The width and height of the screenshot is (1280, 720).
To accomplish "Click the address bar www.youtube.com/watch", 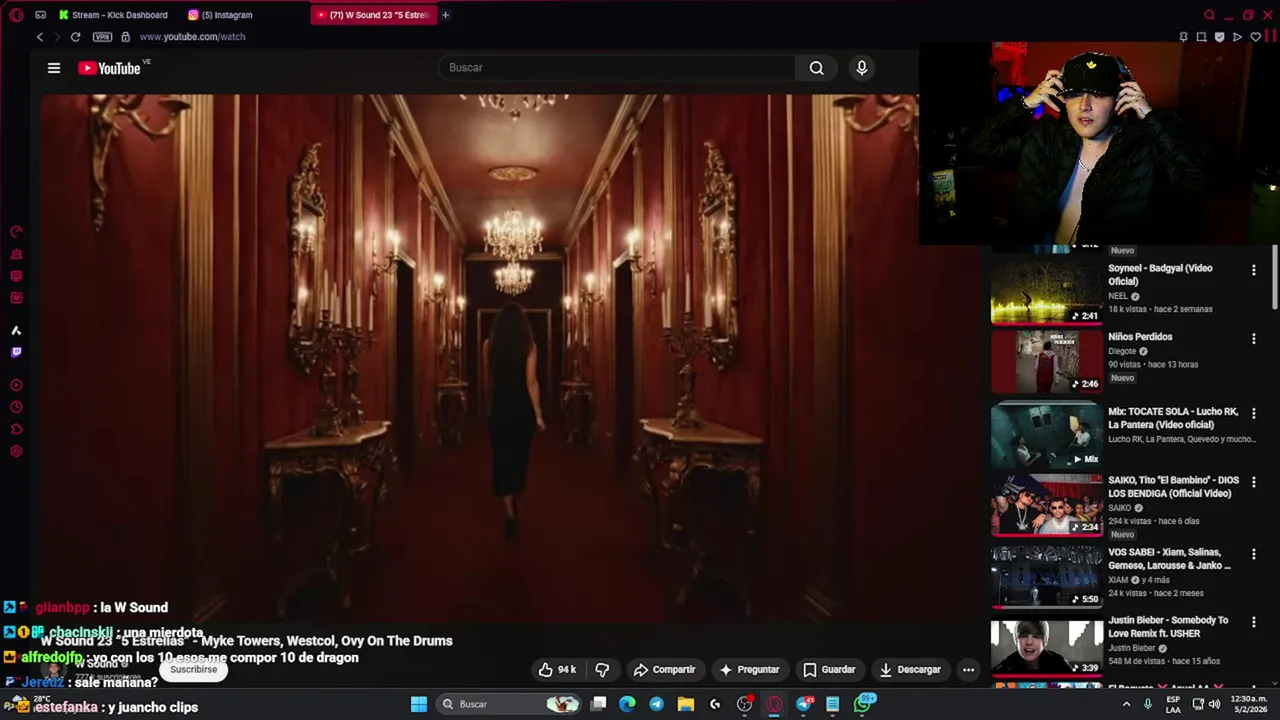I will 192,37.
